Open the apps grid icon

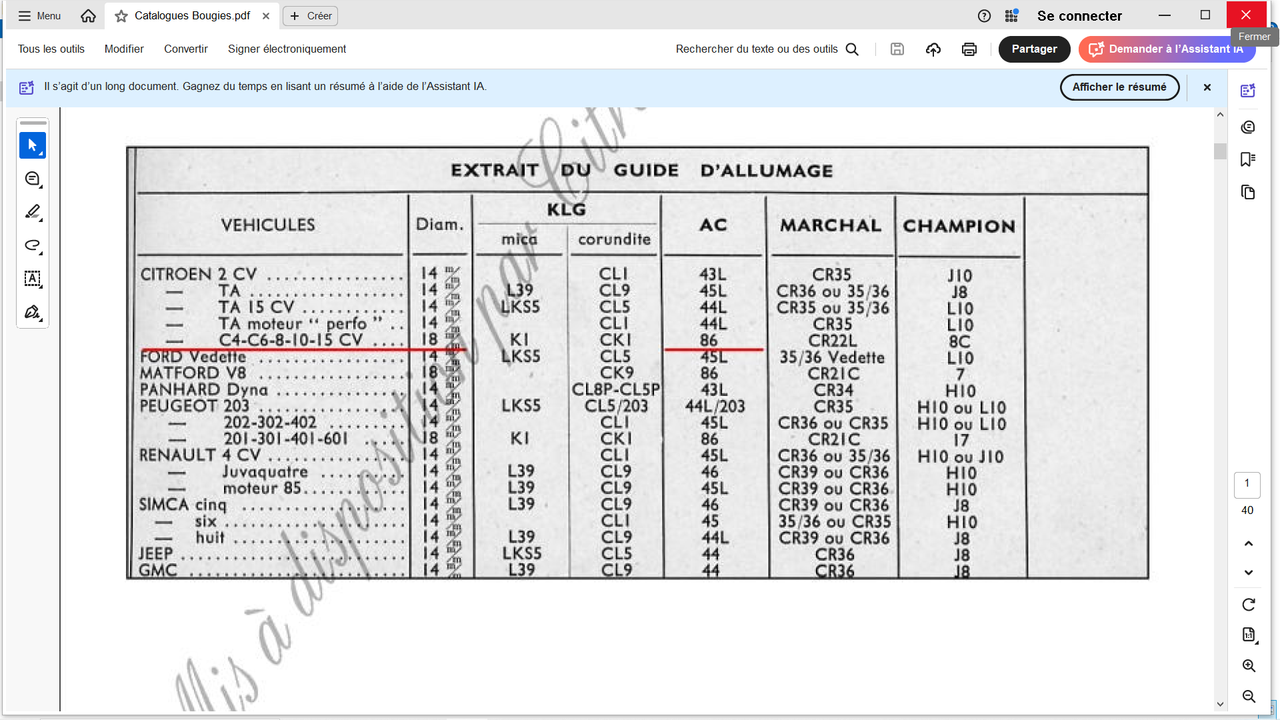[x=1012, y=16]
